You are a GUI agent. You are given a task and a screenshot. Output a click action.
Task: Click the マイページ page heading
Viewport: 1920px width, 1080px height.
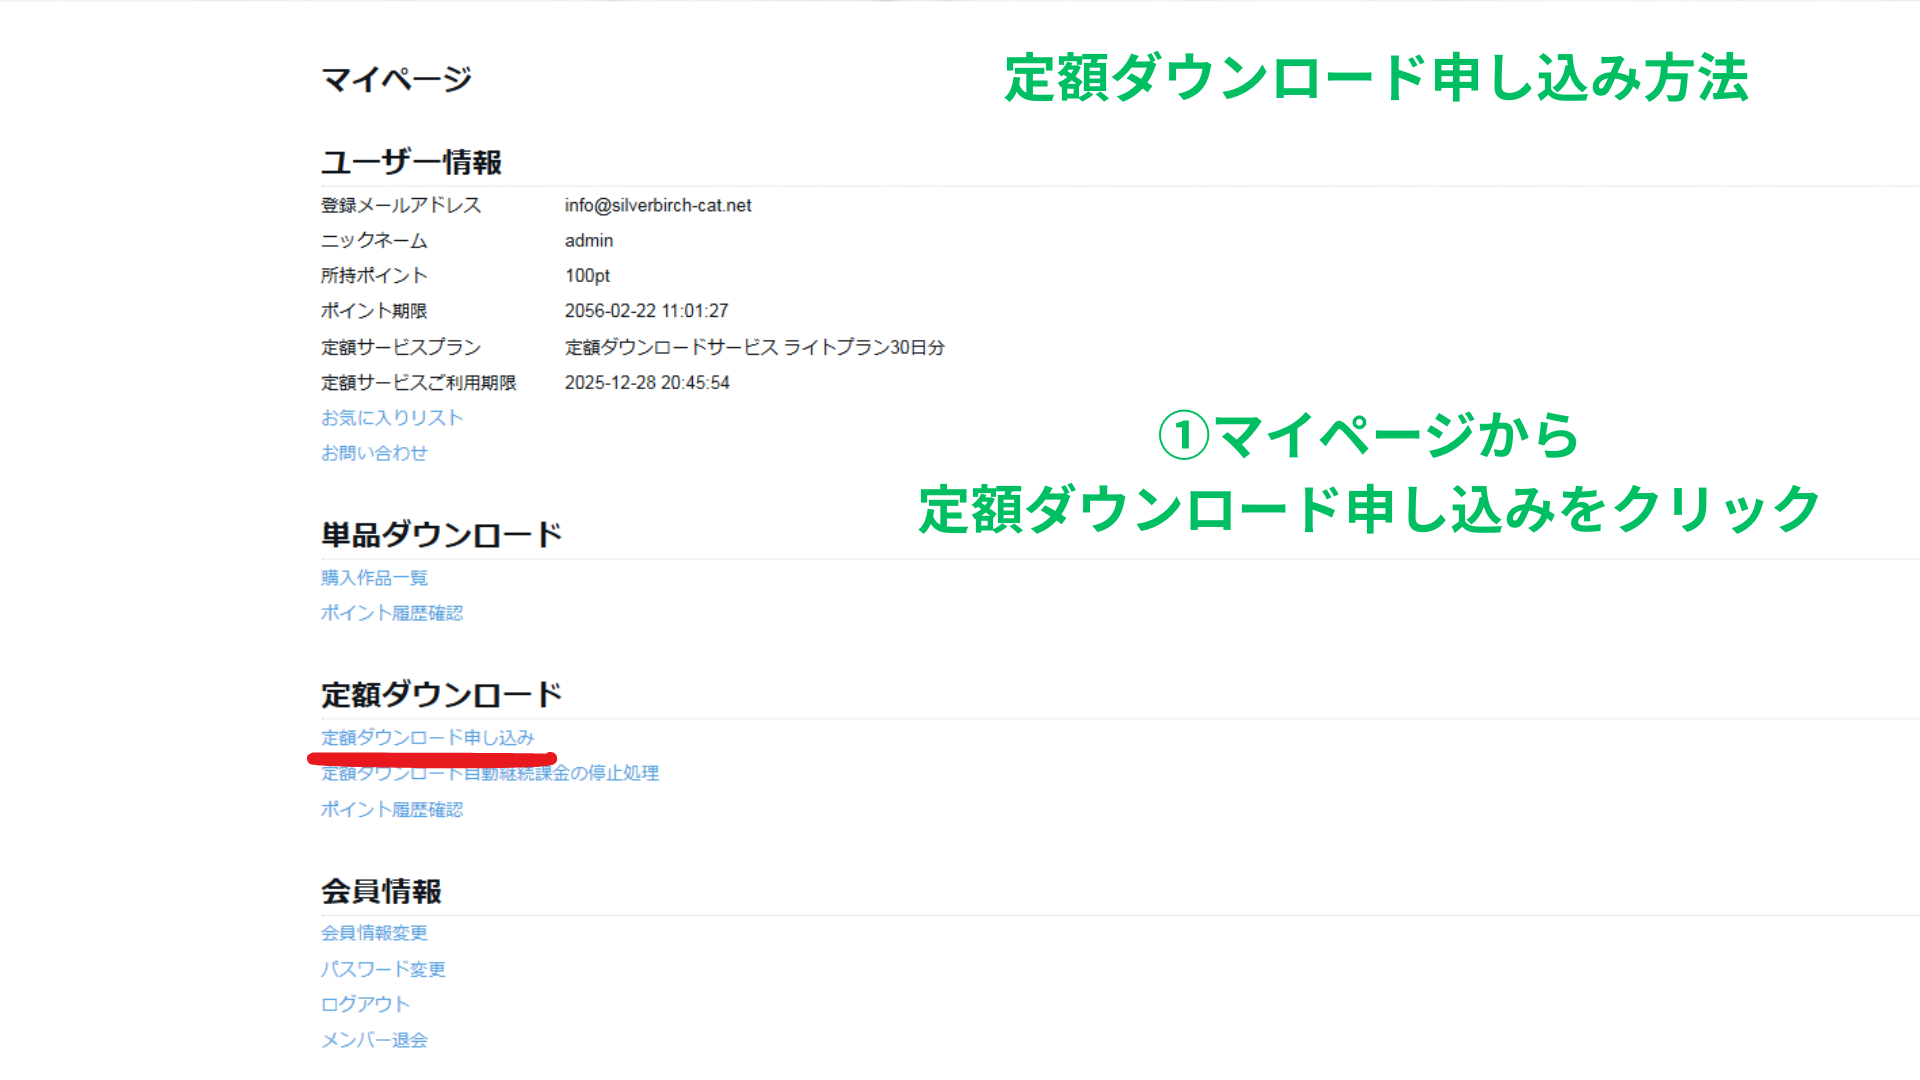pos(396,79)
